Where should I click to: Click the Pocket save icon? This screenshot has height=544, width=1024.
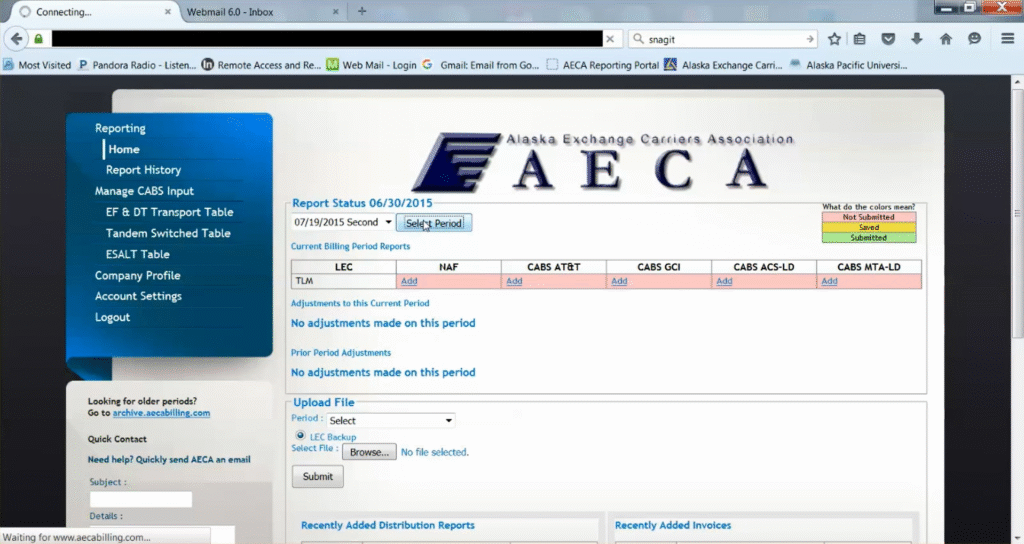(888, 39)
